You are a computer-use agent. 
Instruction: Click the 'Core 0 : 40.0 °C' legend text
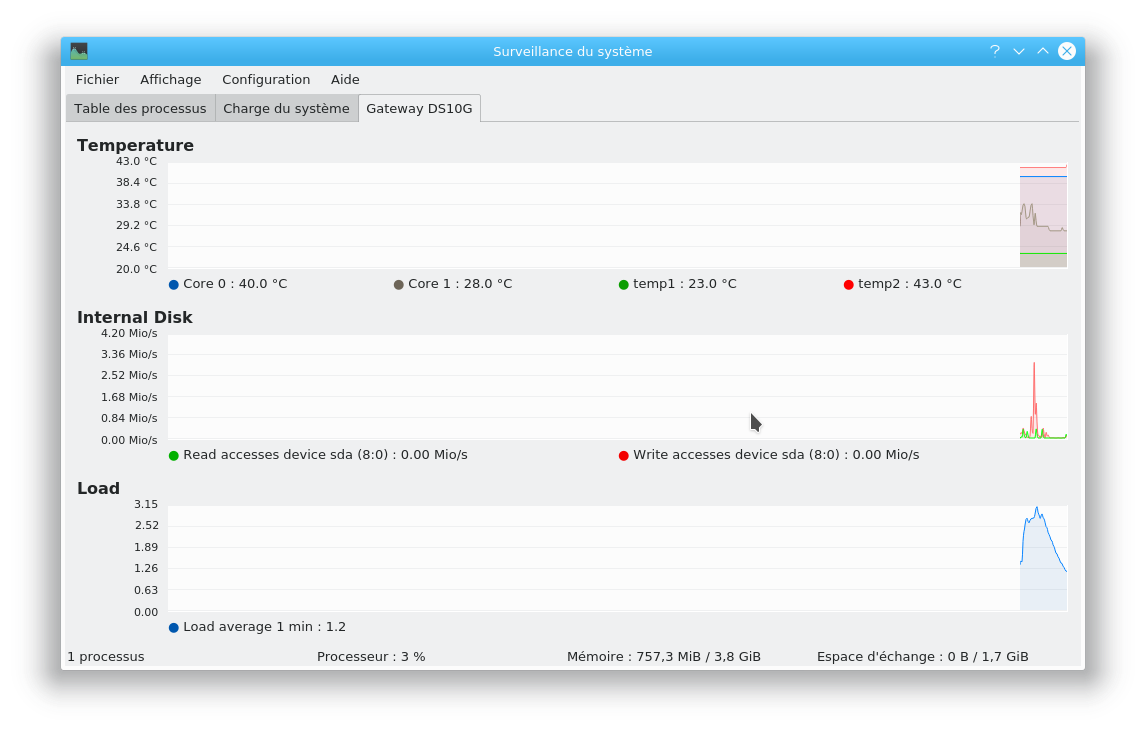point(235,284)
